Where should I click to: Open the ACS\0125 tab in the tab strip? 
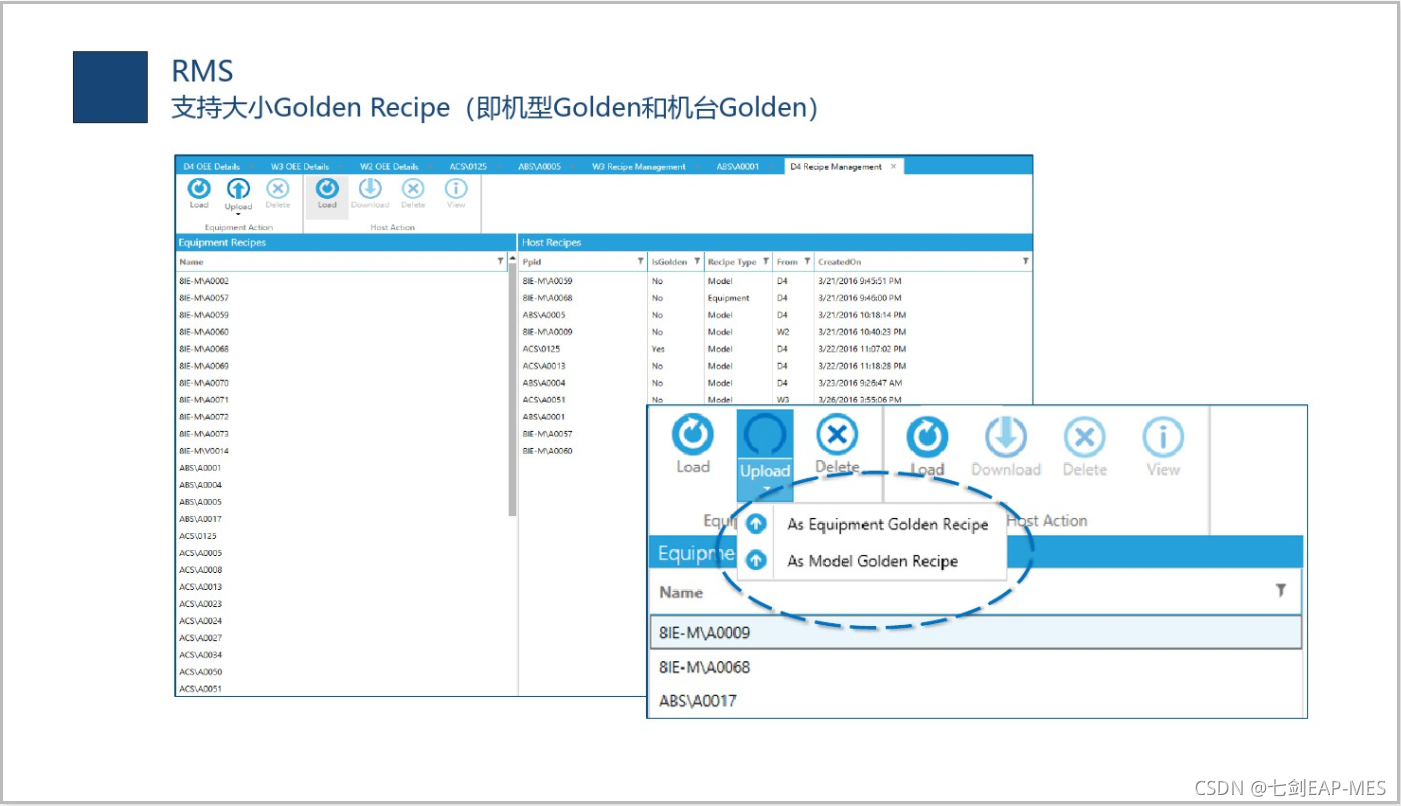(468, 166)
